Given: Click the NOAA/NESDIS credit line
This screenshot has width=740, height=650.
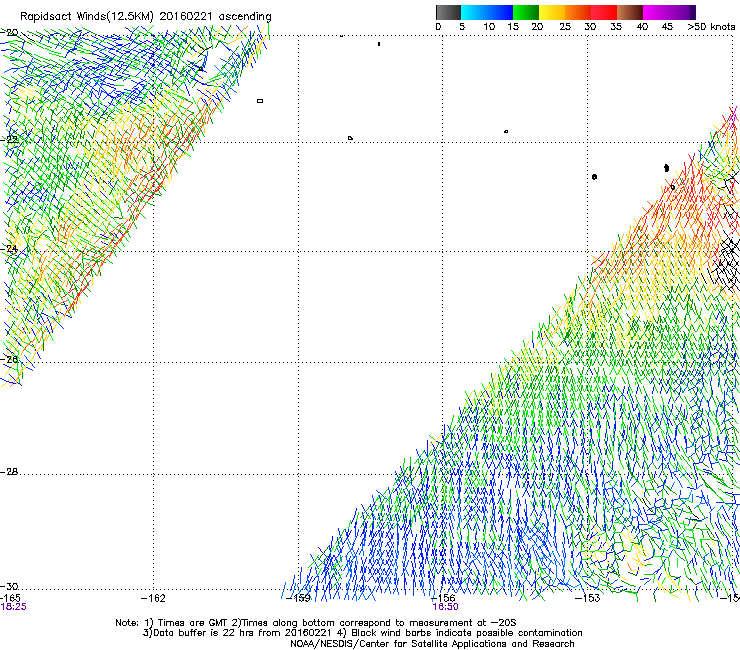Looking at the screenshot, I should coord(432,644).
